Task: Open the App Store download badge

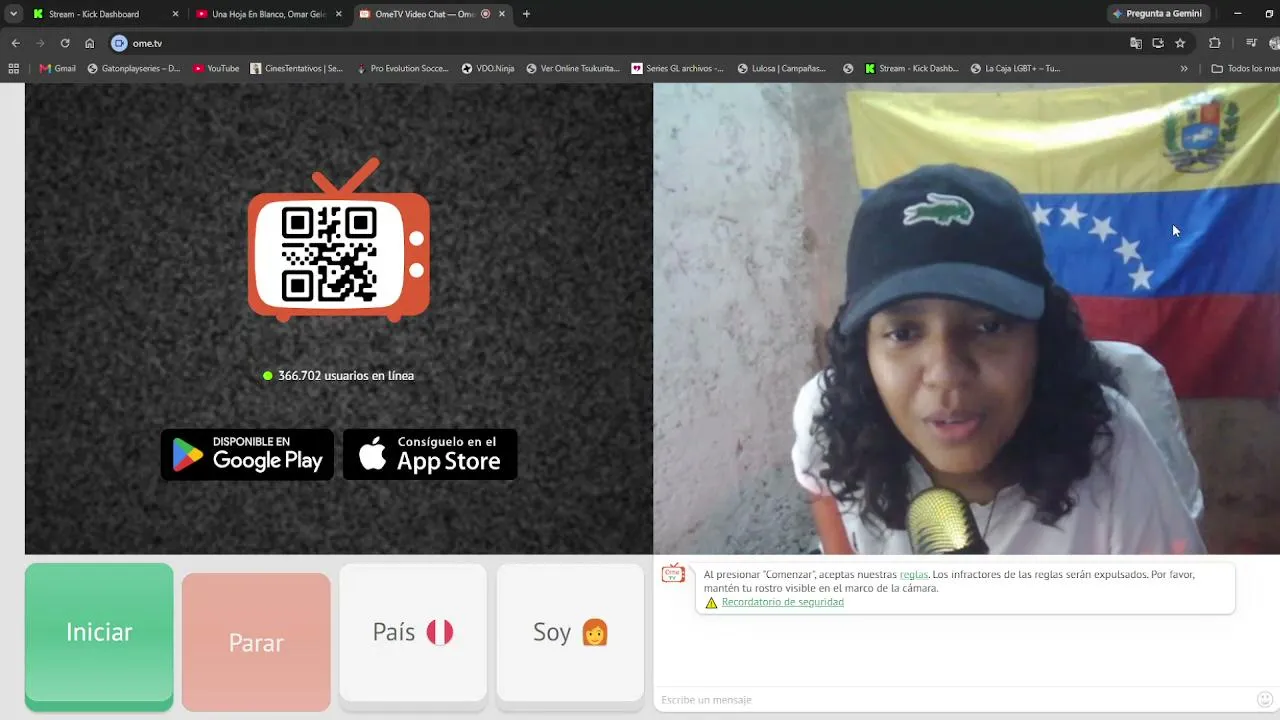Action: tap(430, 455)
